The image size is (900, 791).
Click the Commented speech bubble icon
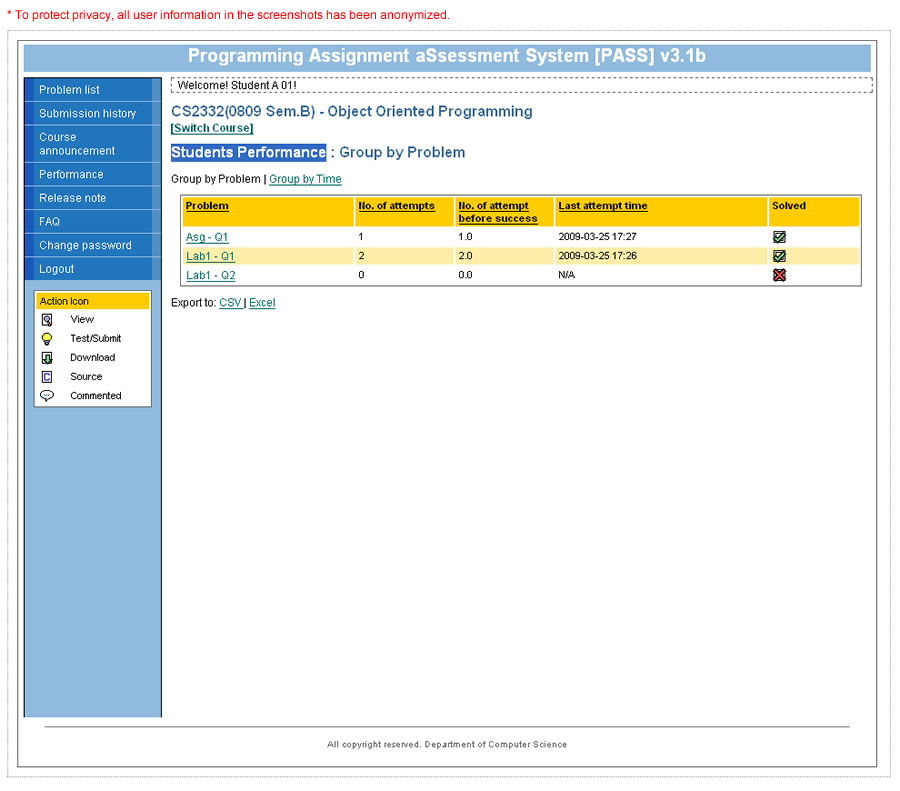pos(47,396)
